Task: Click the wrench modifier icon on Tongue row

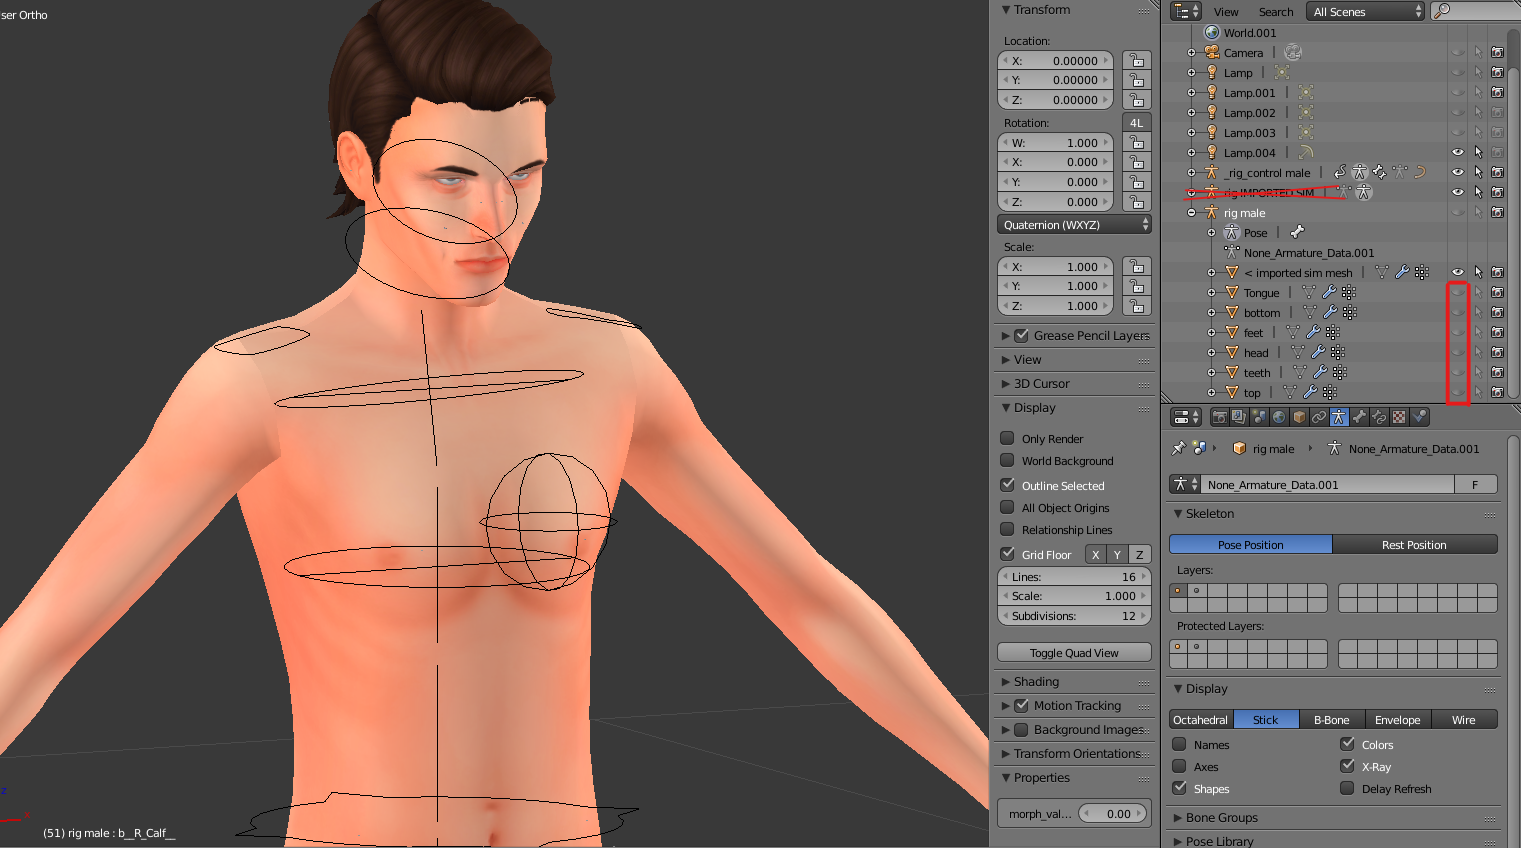Action: [1329, 293]
